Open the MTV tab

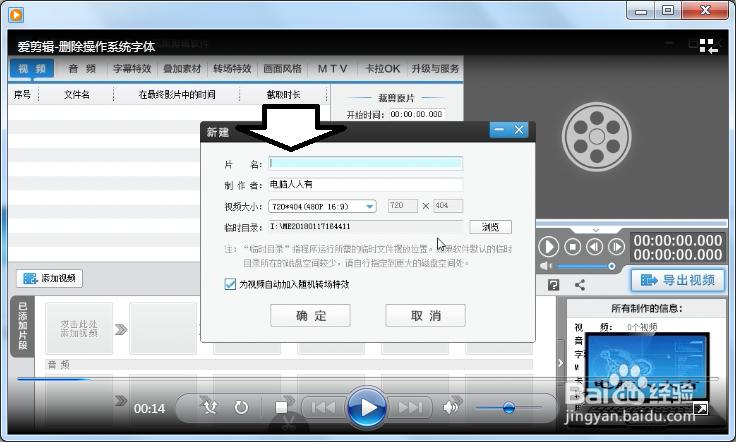click(x=332, y=69)
